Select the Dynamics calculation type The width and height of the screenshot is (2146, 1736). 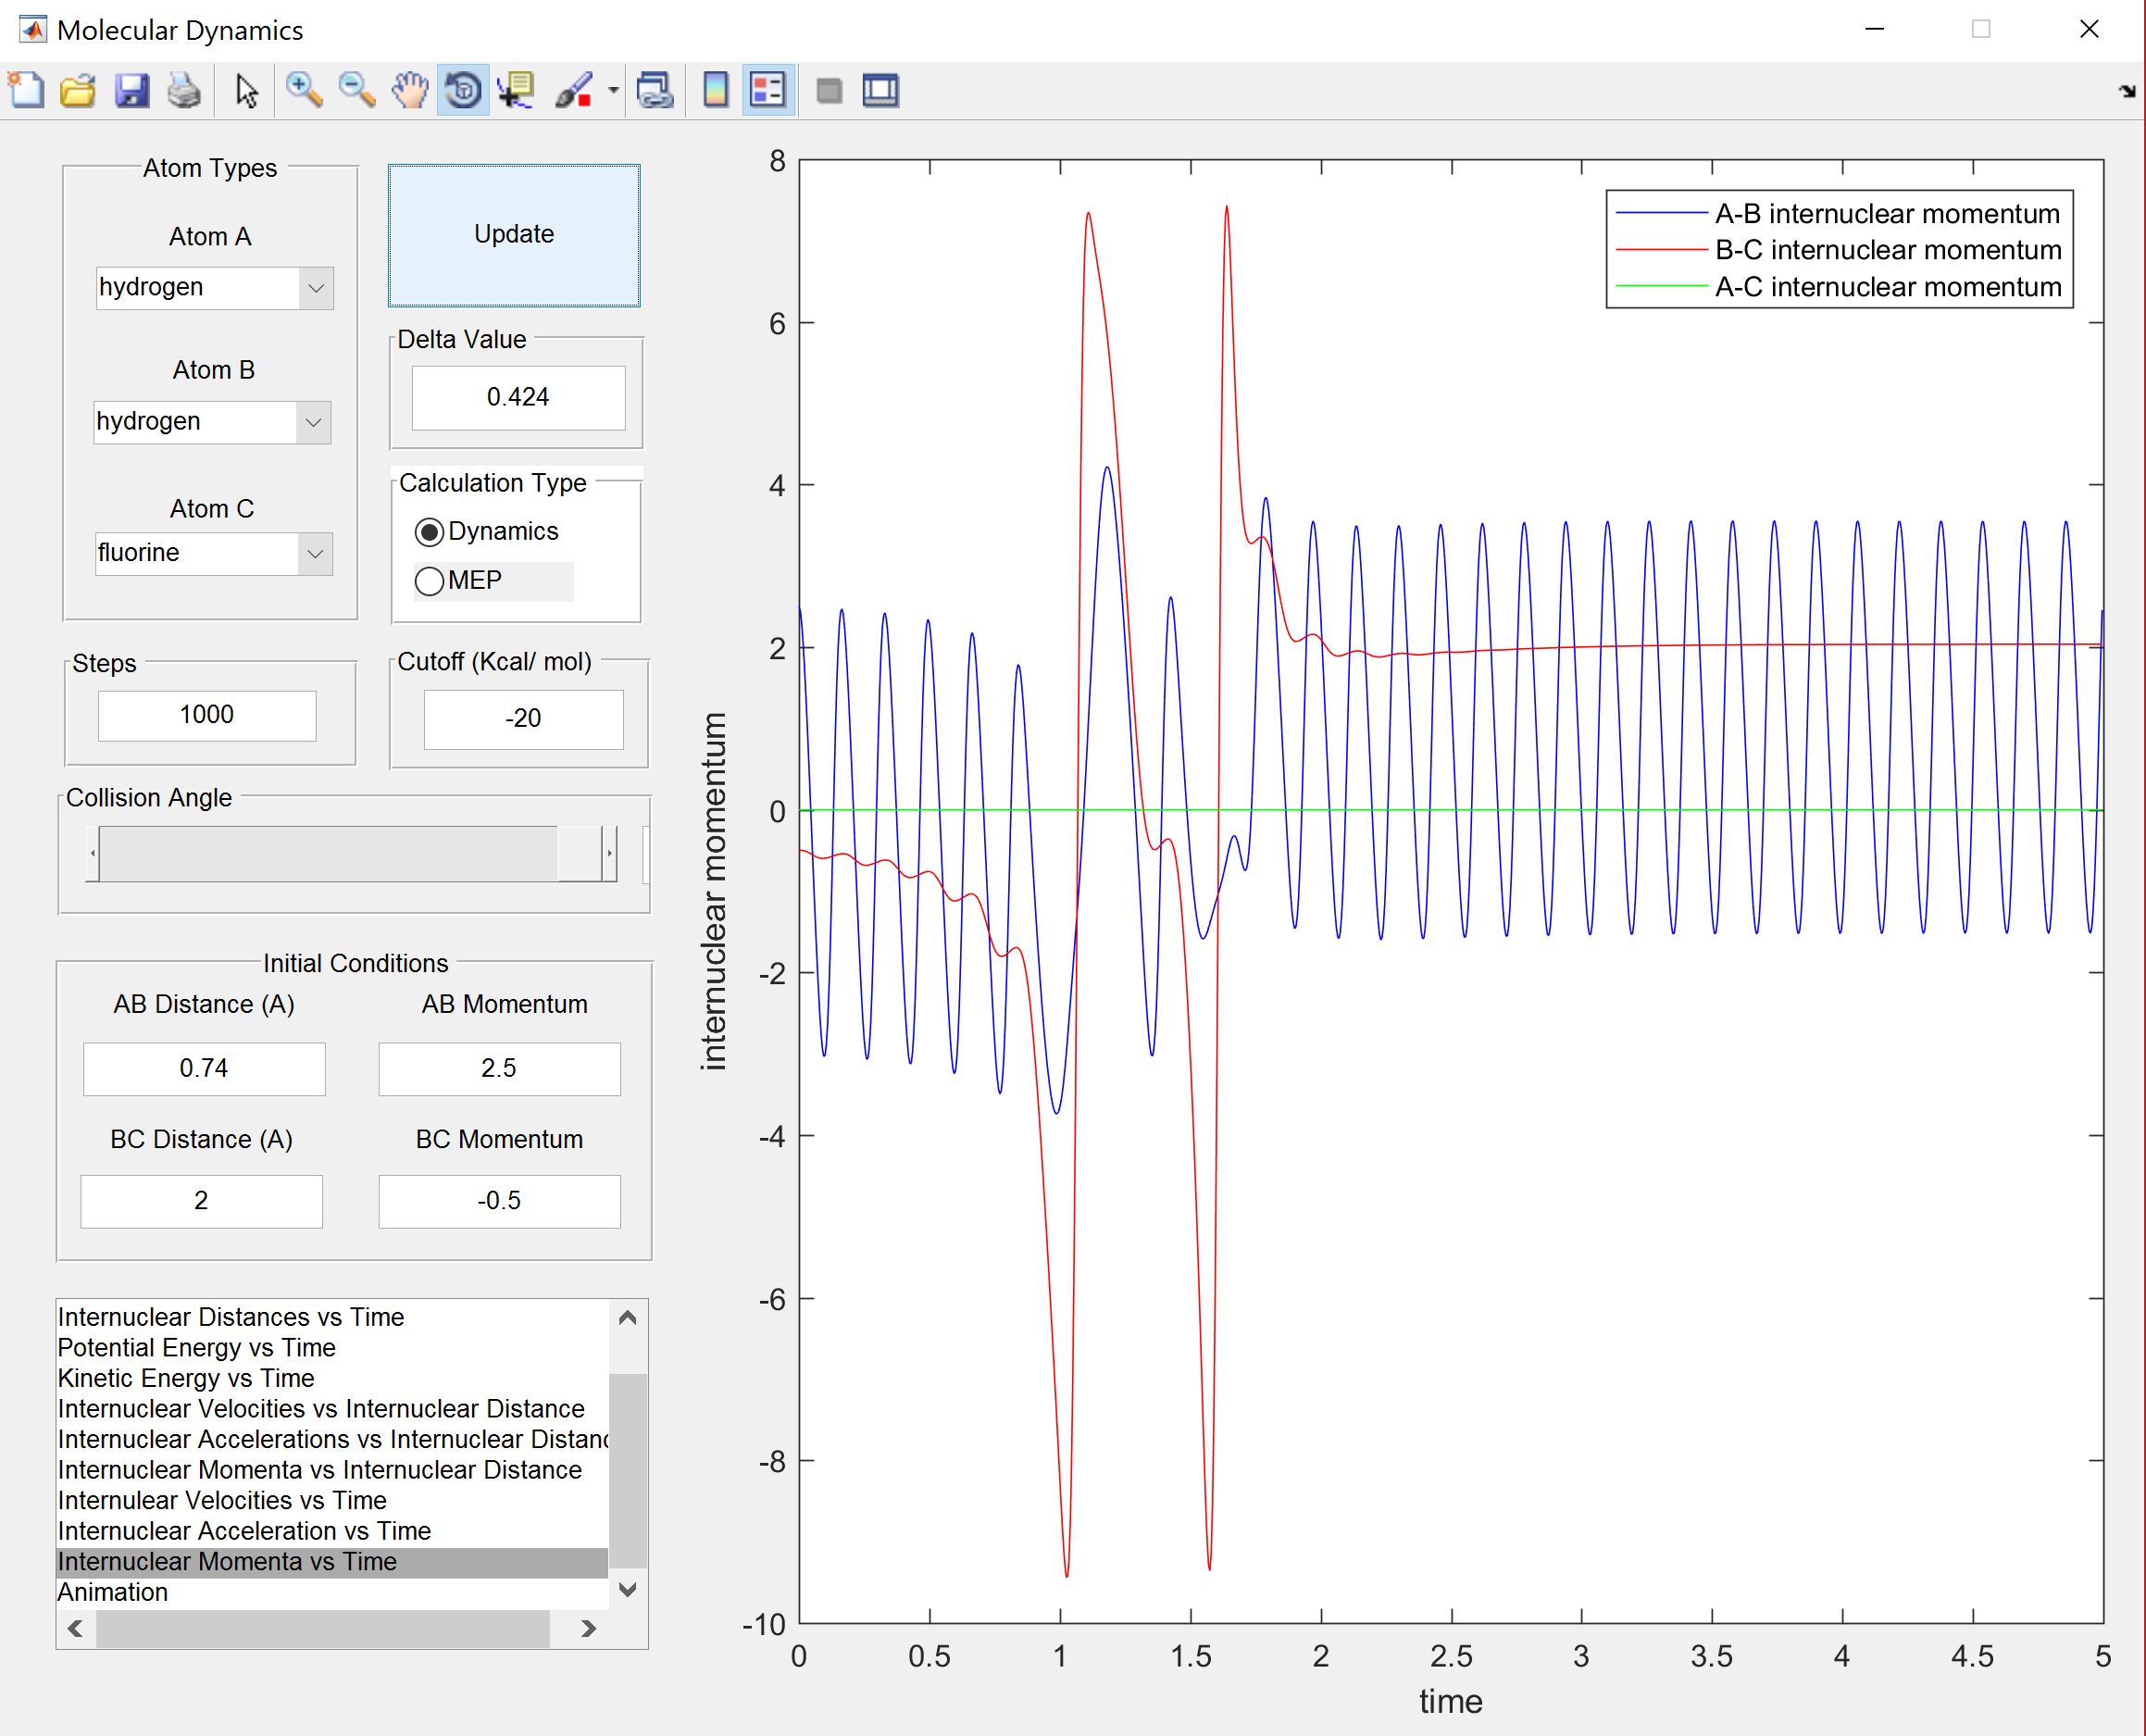pos(429,532)
